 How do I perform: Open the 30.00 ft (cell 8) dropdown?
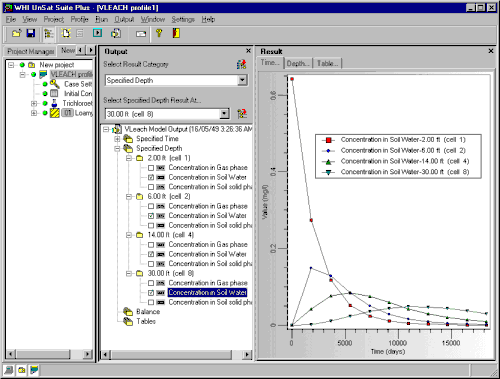[225, 114]
